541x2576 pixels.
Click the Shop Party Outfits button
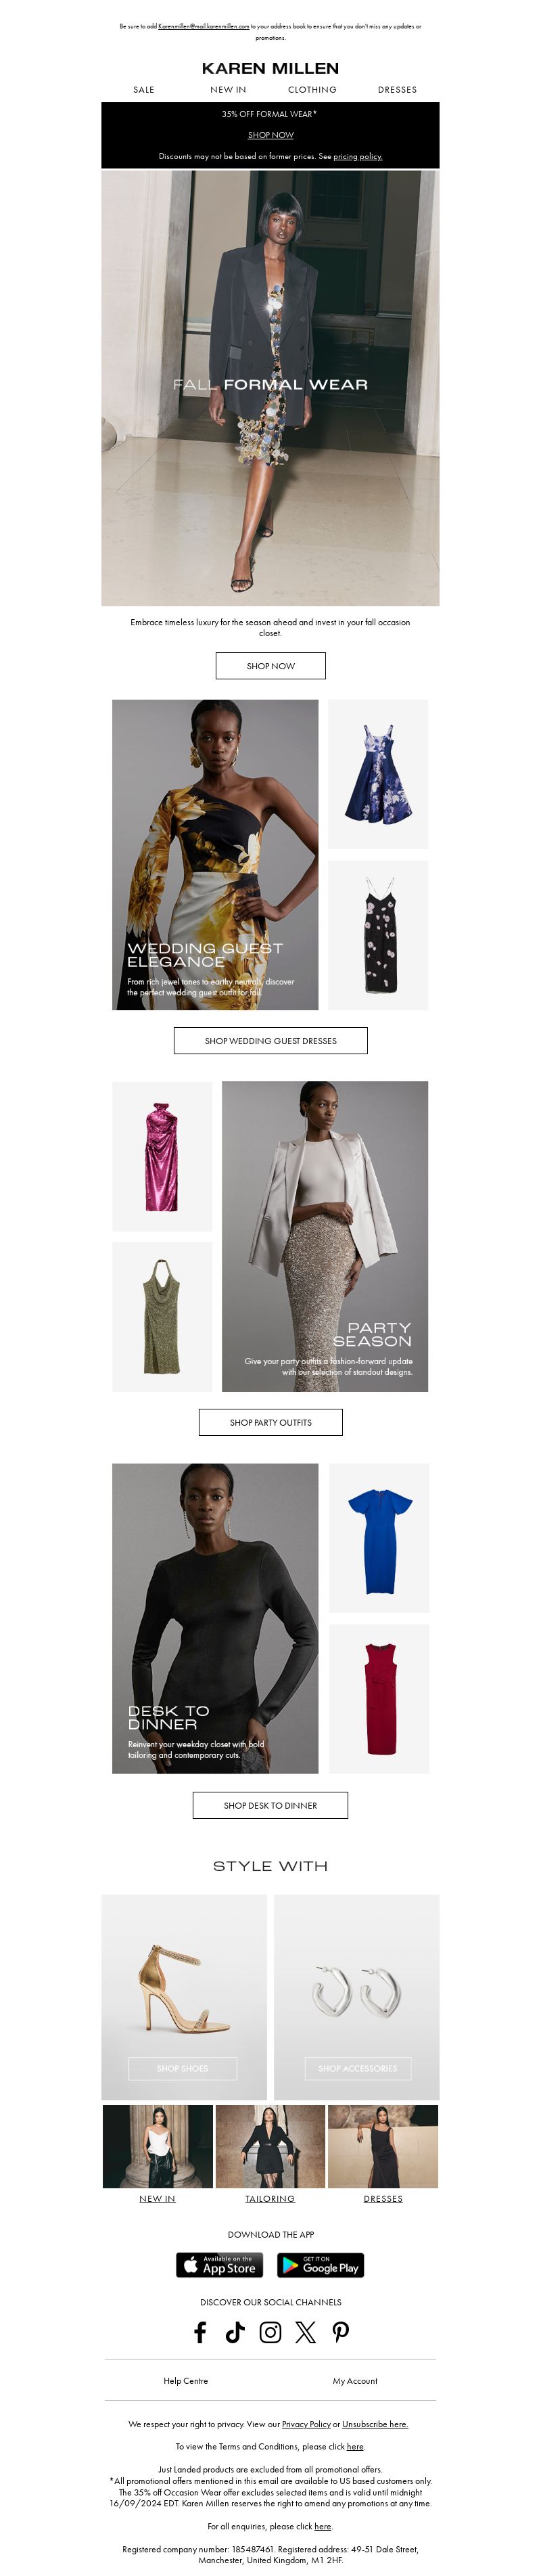pyautogui.click(x=270, y=1422)
